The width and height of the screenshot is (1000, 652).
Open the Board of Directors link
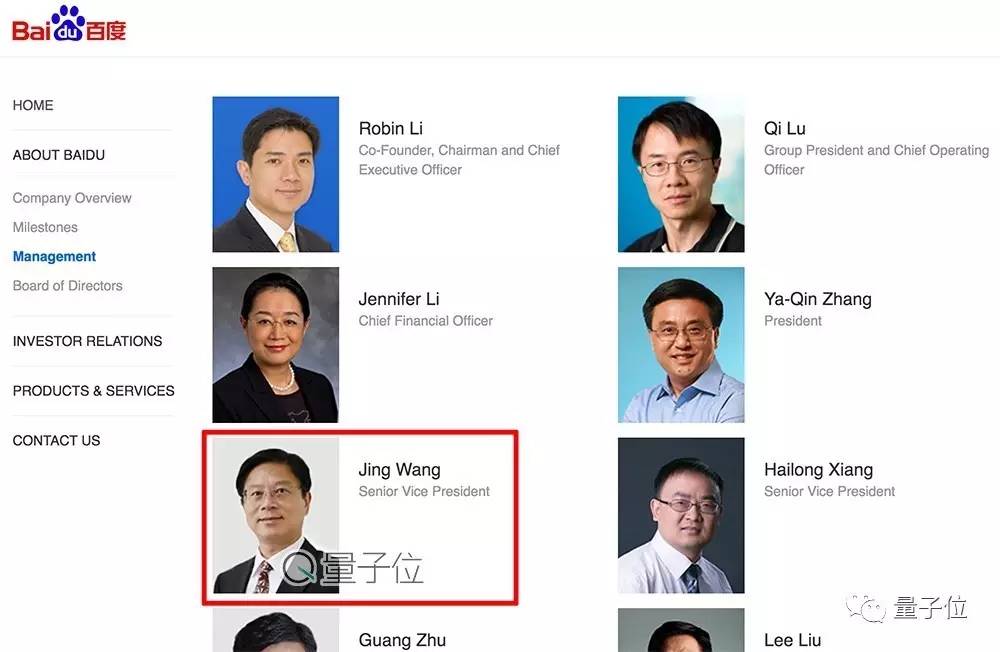pyautogui.click(x=68, y=286)
